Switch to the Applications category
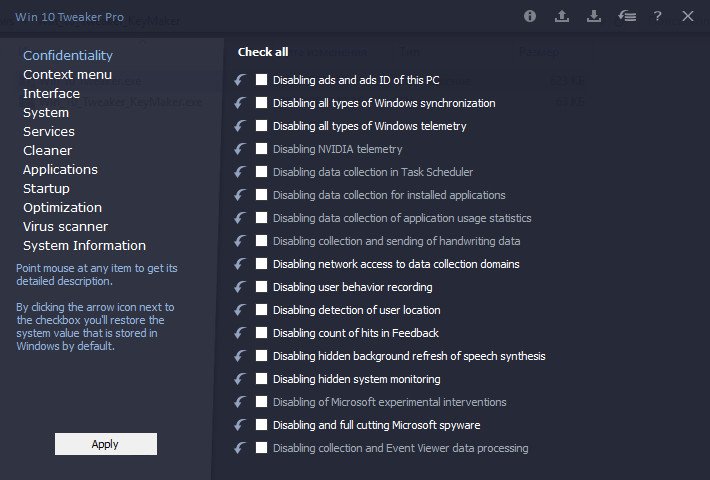The image size is (710, 480). coord(60,169)
